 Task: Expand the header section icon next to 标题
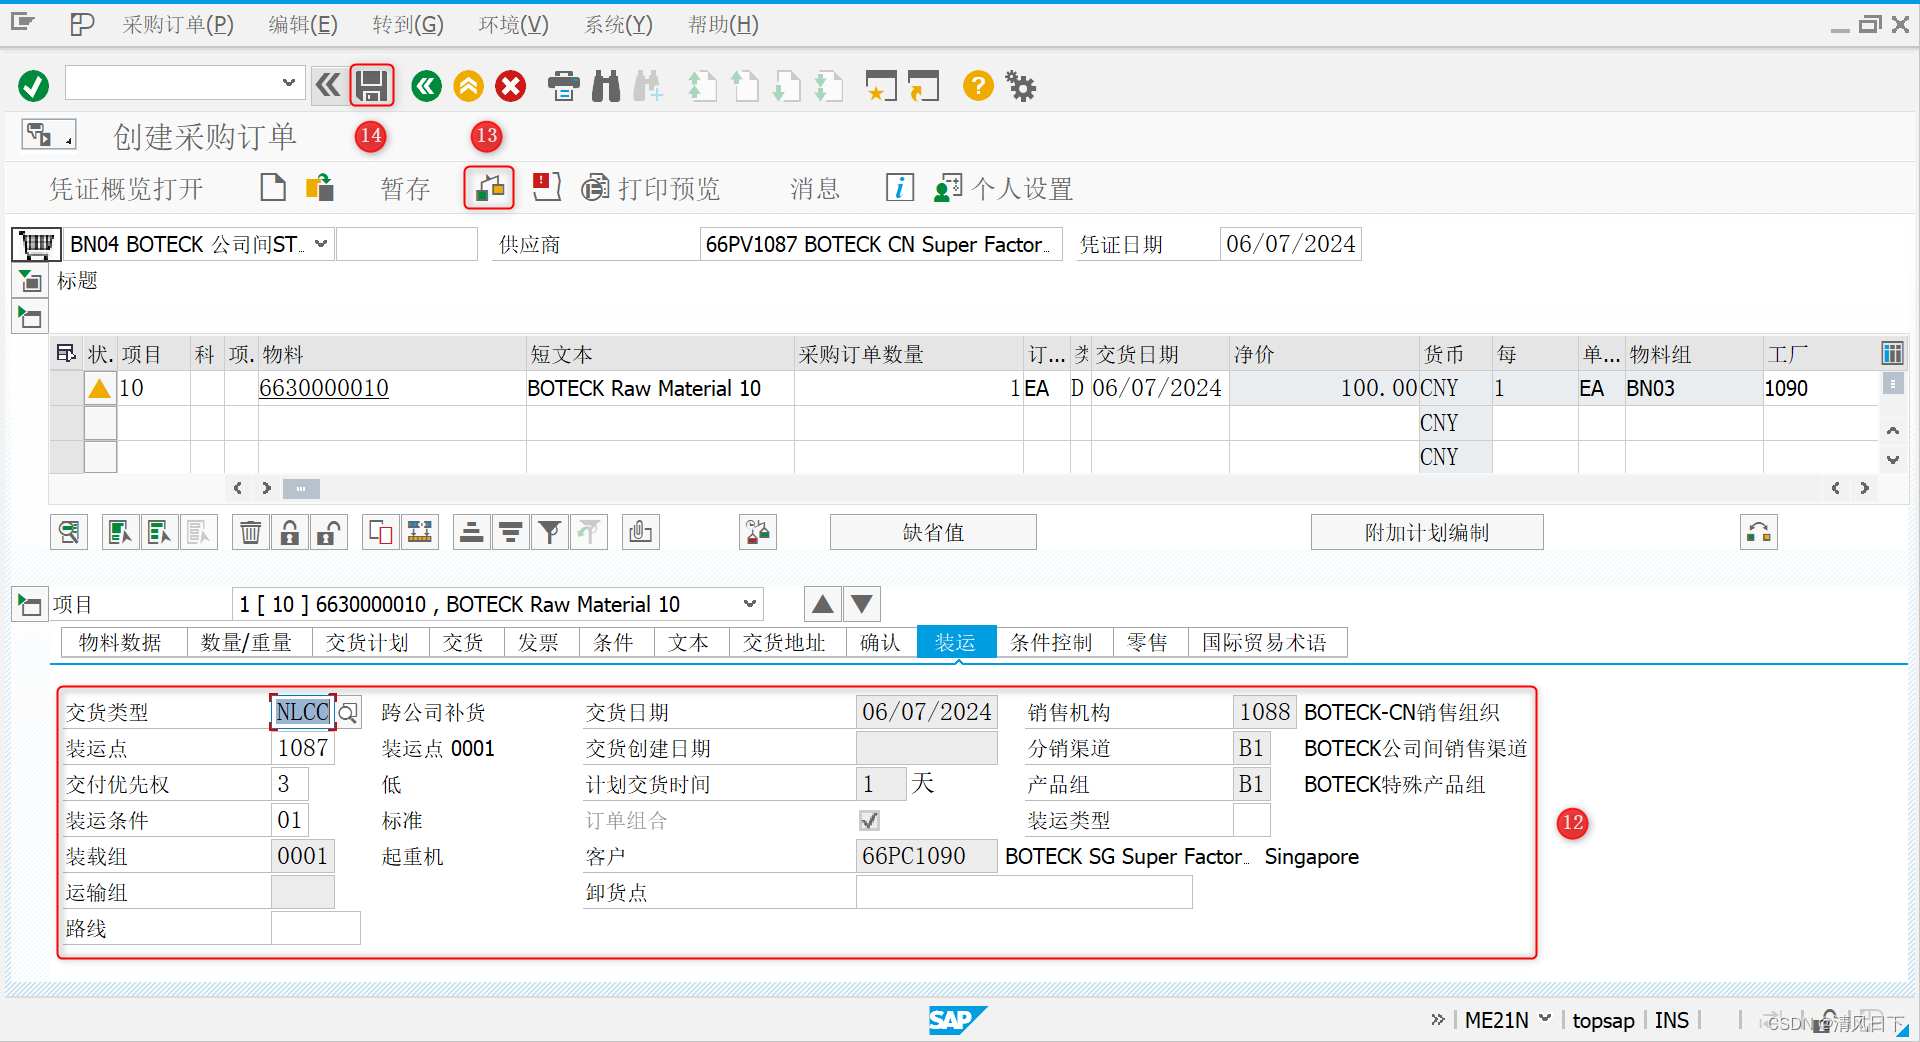29,281
